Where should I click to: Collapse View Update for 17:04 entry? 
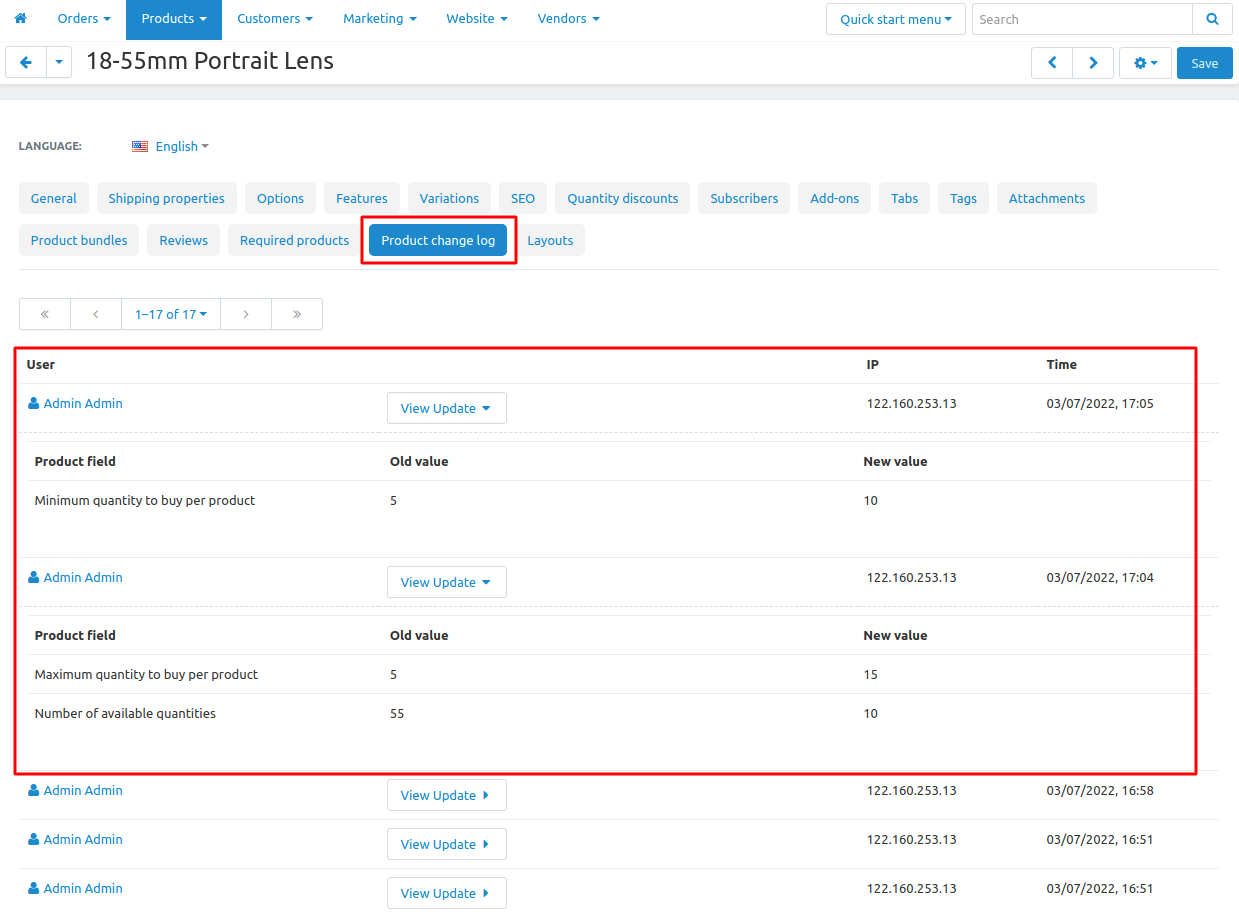pos(447,582)
